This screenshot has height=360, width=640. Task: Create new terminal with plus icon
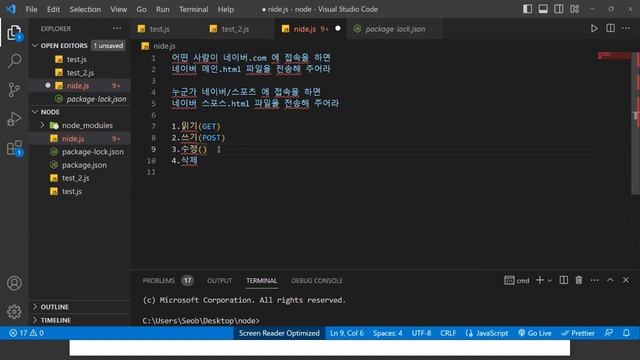click(540, 280)
